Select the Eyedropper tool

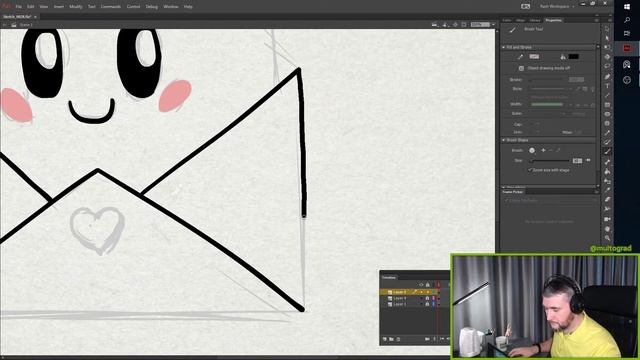click(x=607, y=190)
